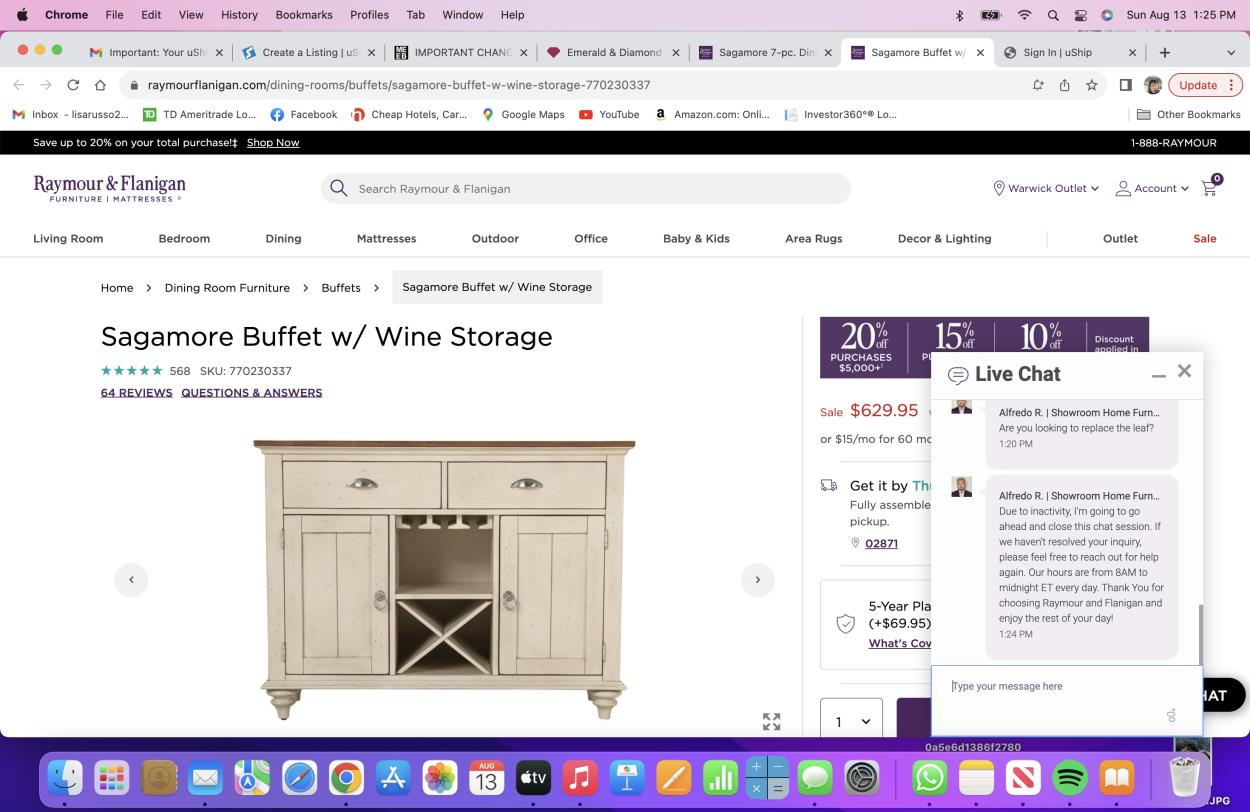Viewport: 1250px width, 812px height.
Task: Show the next product image arrow
Action: coord(757,580)
